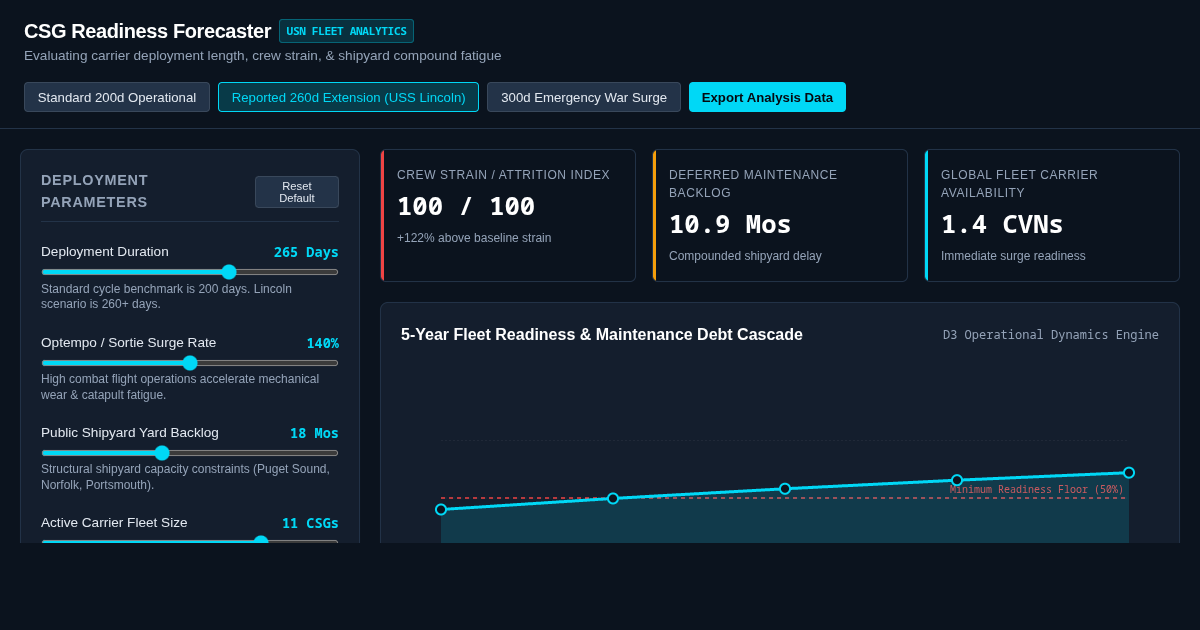1200x630 pixels.
Task: Click the CSG Readiness Forecaster title
Action: [x=147, y=31]
